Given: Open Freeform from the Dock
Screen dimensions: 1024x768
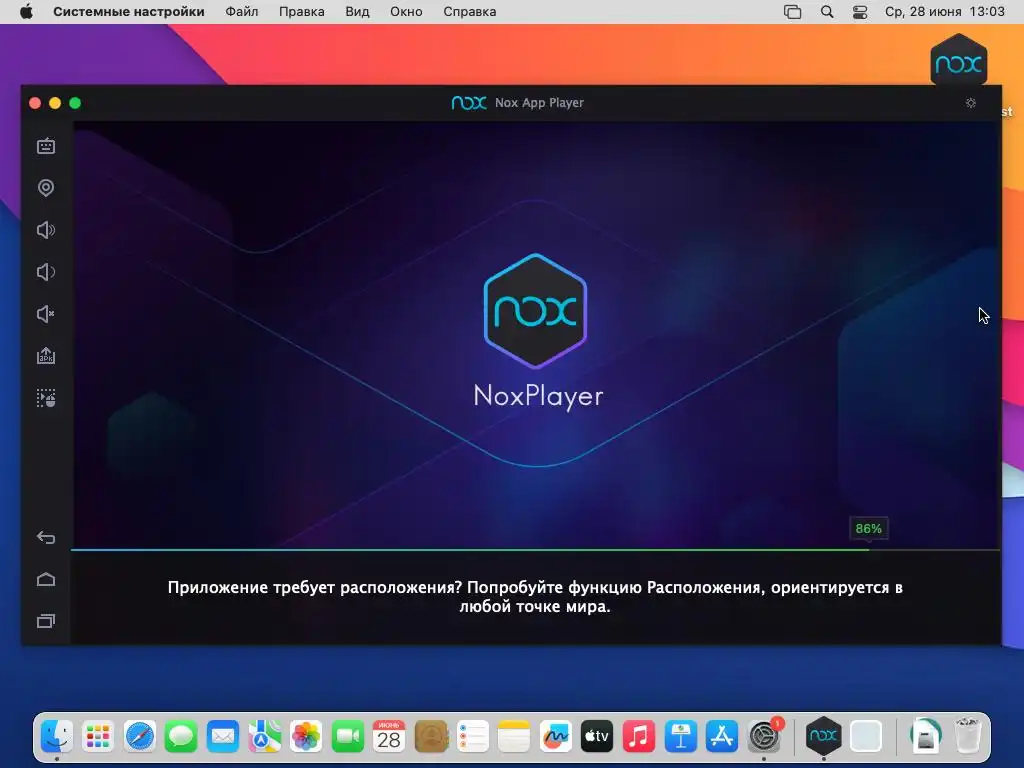Looking at the screenshot, I should (x=555, y=737).
